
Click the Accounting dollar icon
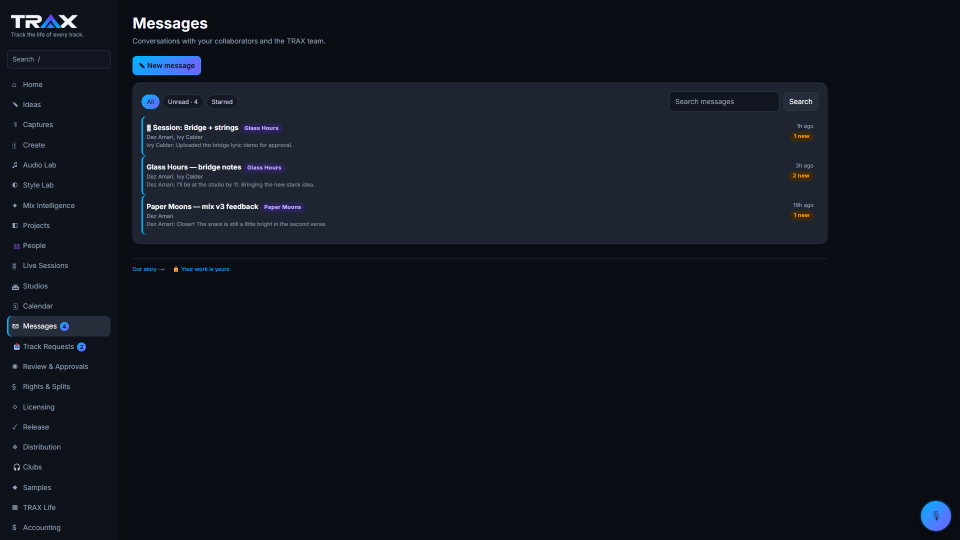15,528
